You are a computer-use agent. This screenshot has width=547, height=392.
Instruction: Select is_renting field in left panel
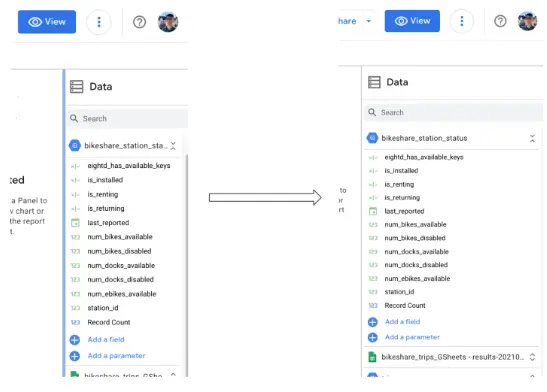click(x=103, y=194)
